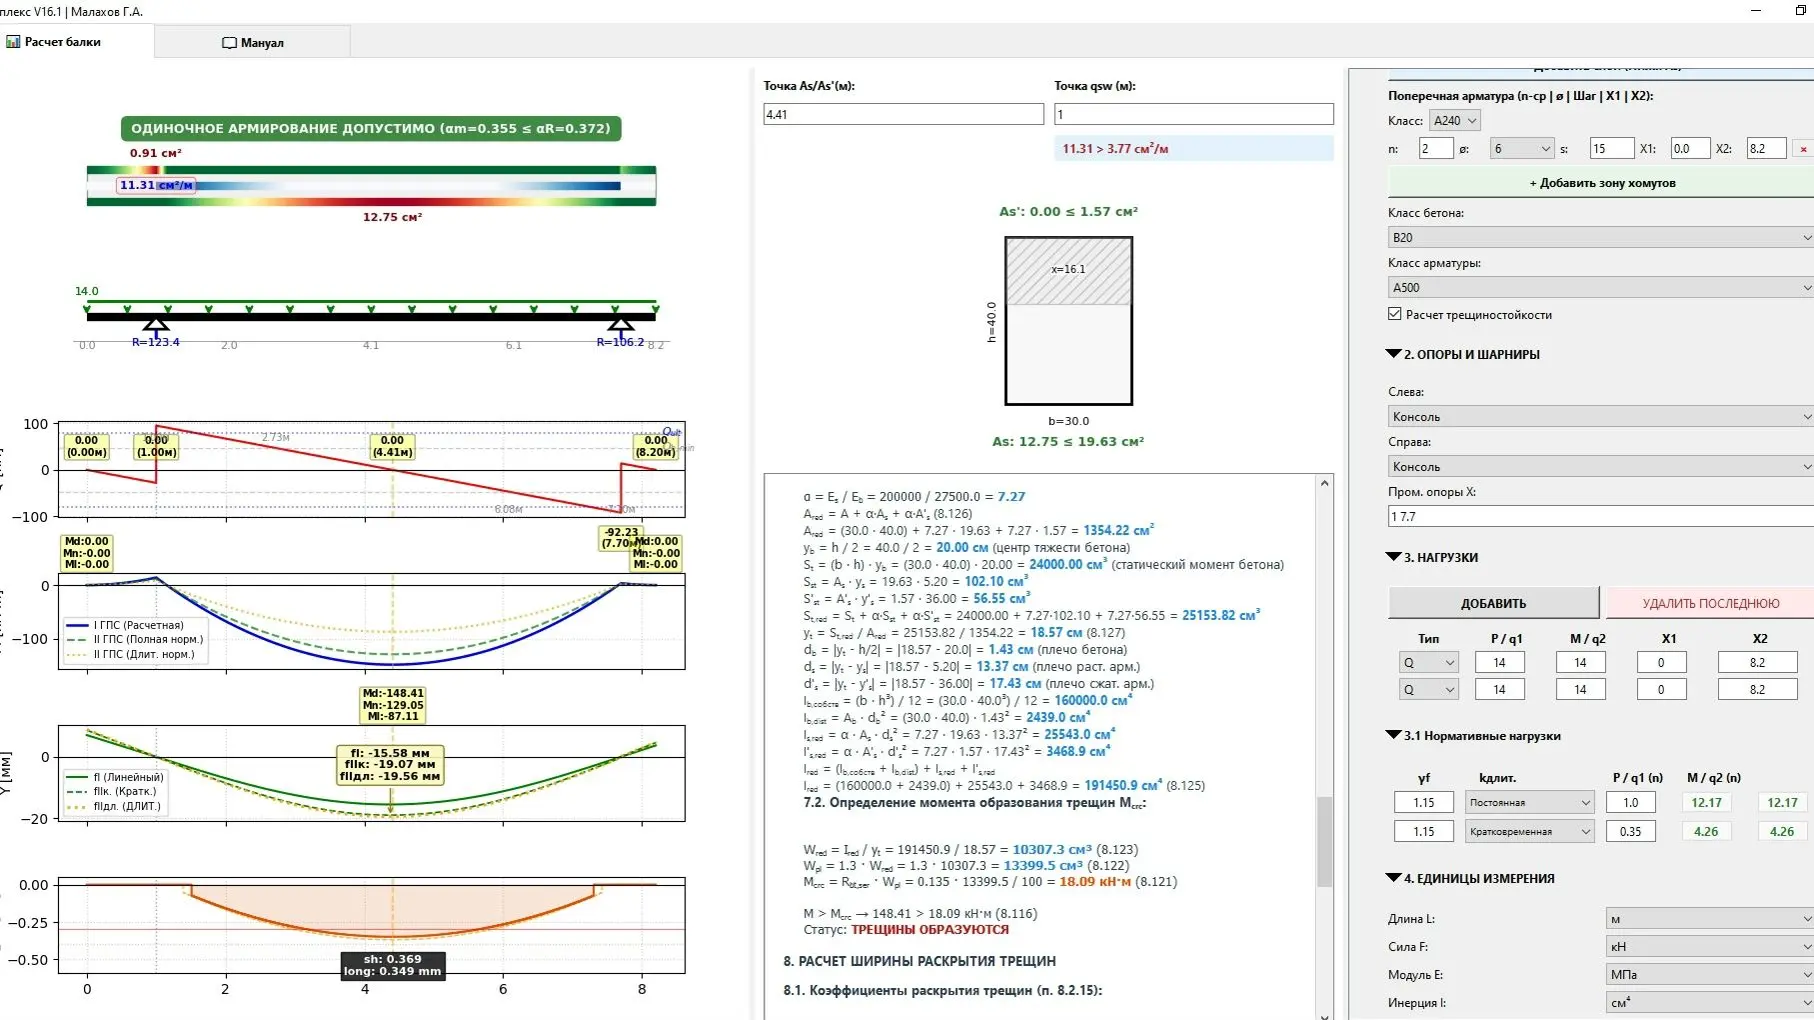Switch to the Мануал tab

(x=253, y=43)
